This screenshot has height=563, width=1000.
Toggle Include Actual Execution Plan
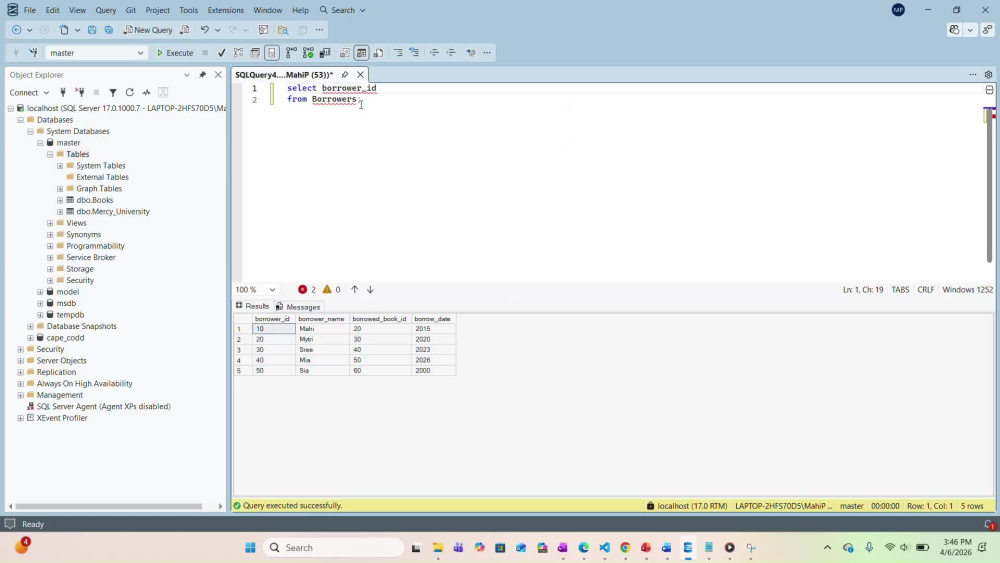[291, 53]
